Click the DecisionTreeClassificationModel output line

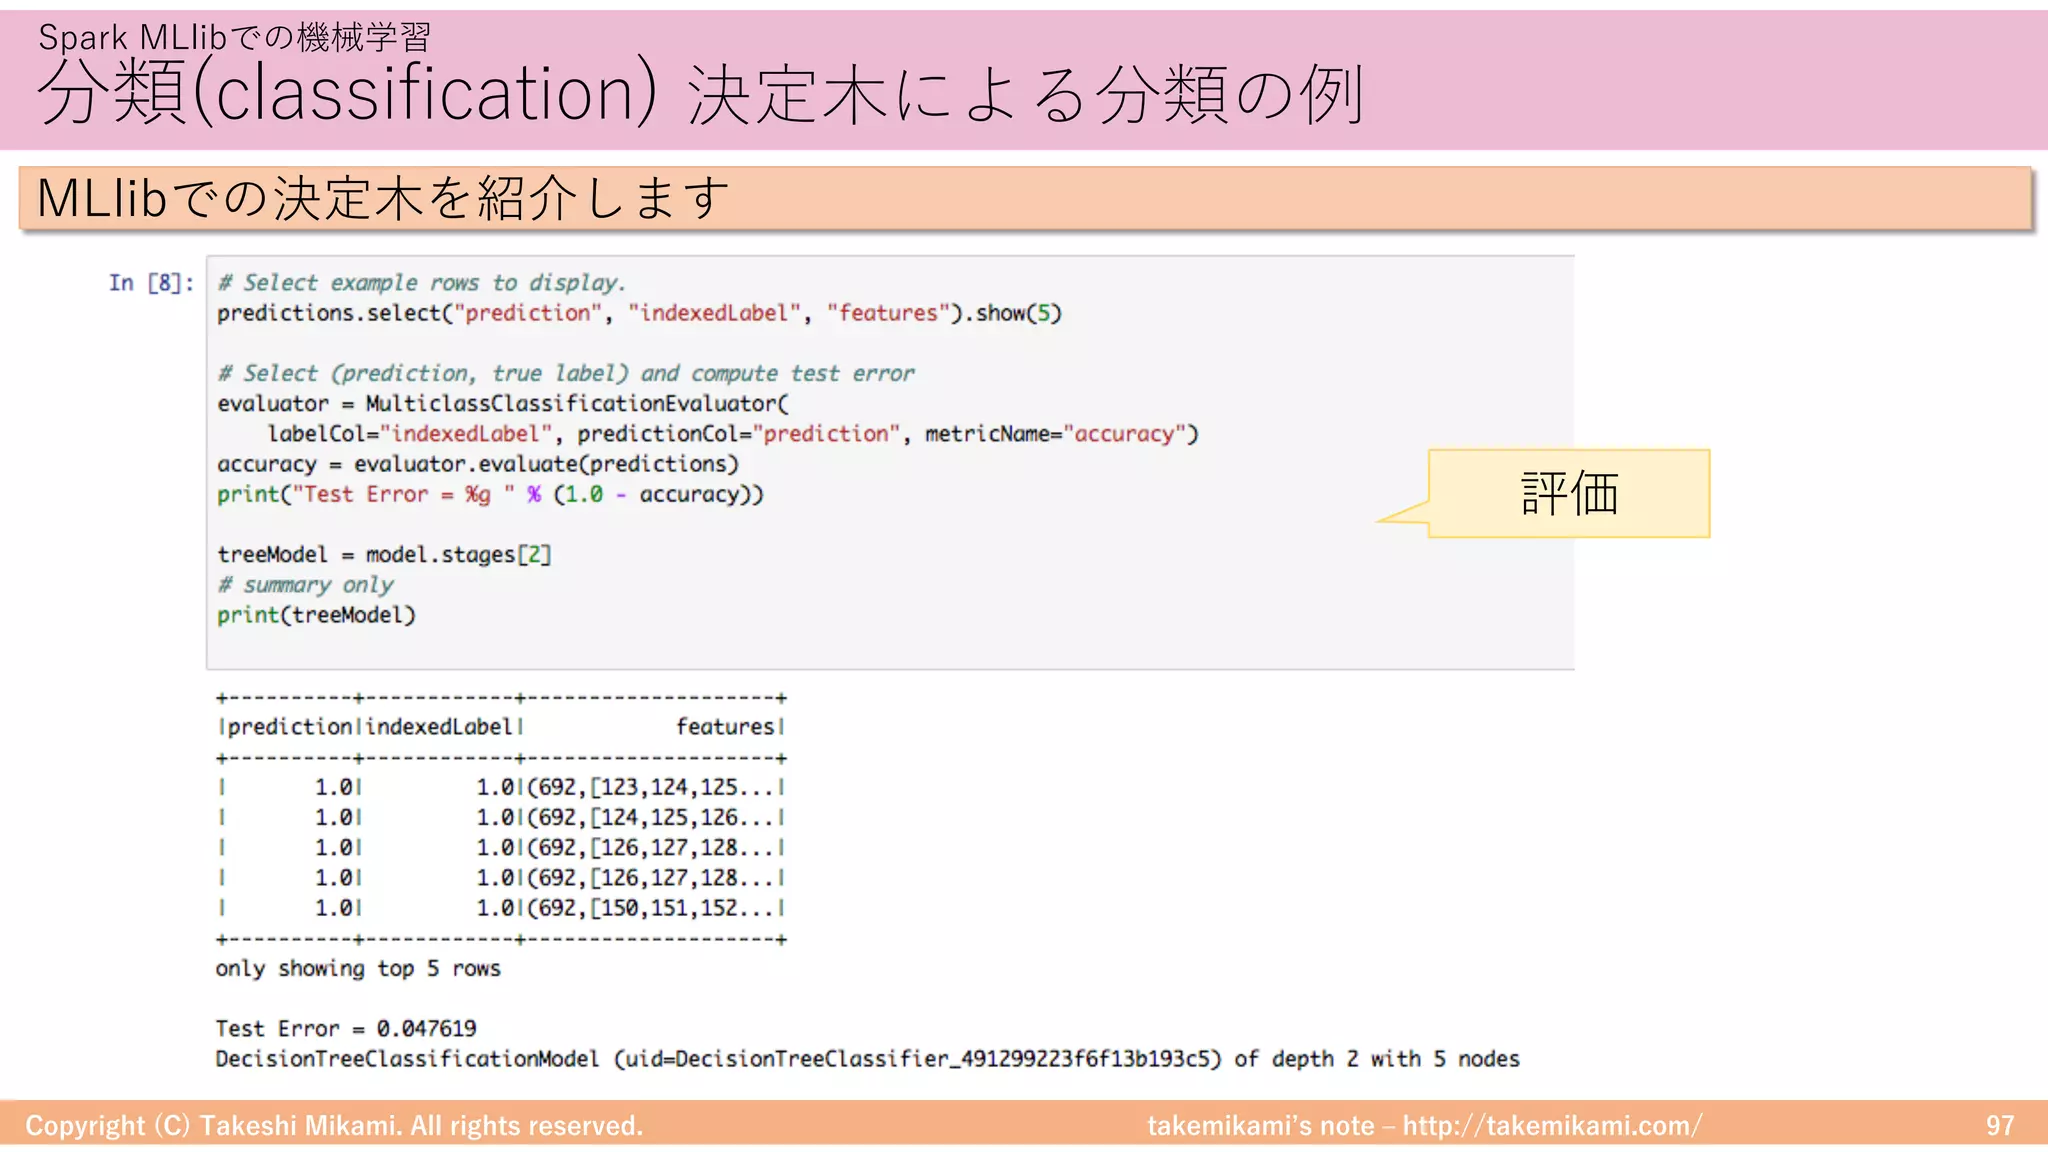(x=867, y=1059)
